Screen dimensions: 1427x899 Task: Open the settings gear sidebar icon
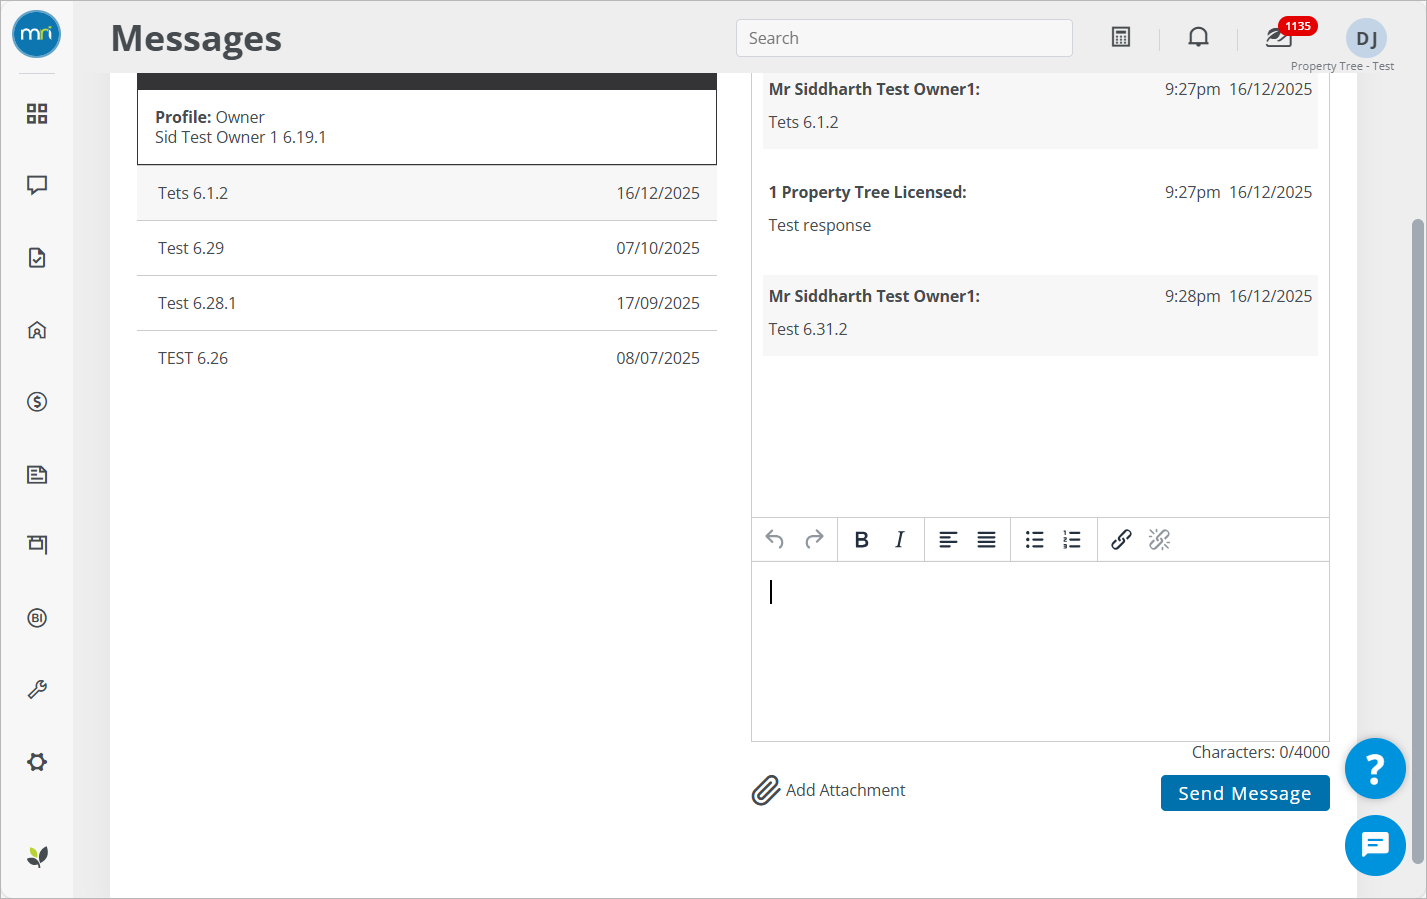tap(37, 762)
